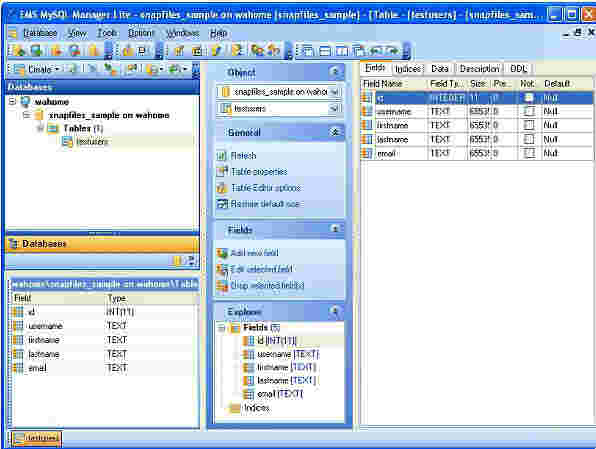
Task: Click the next window arrow icon
Action: pos(393,51)
